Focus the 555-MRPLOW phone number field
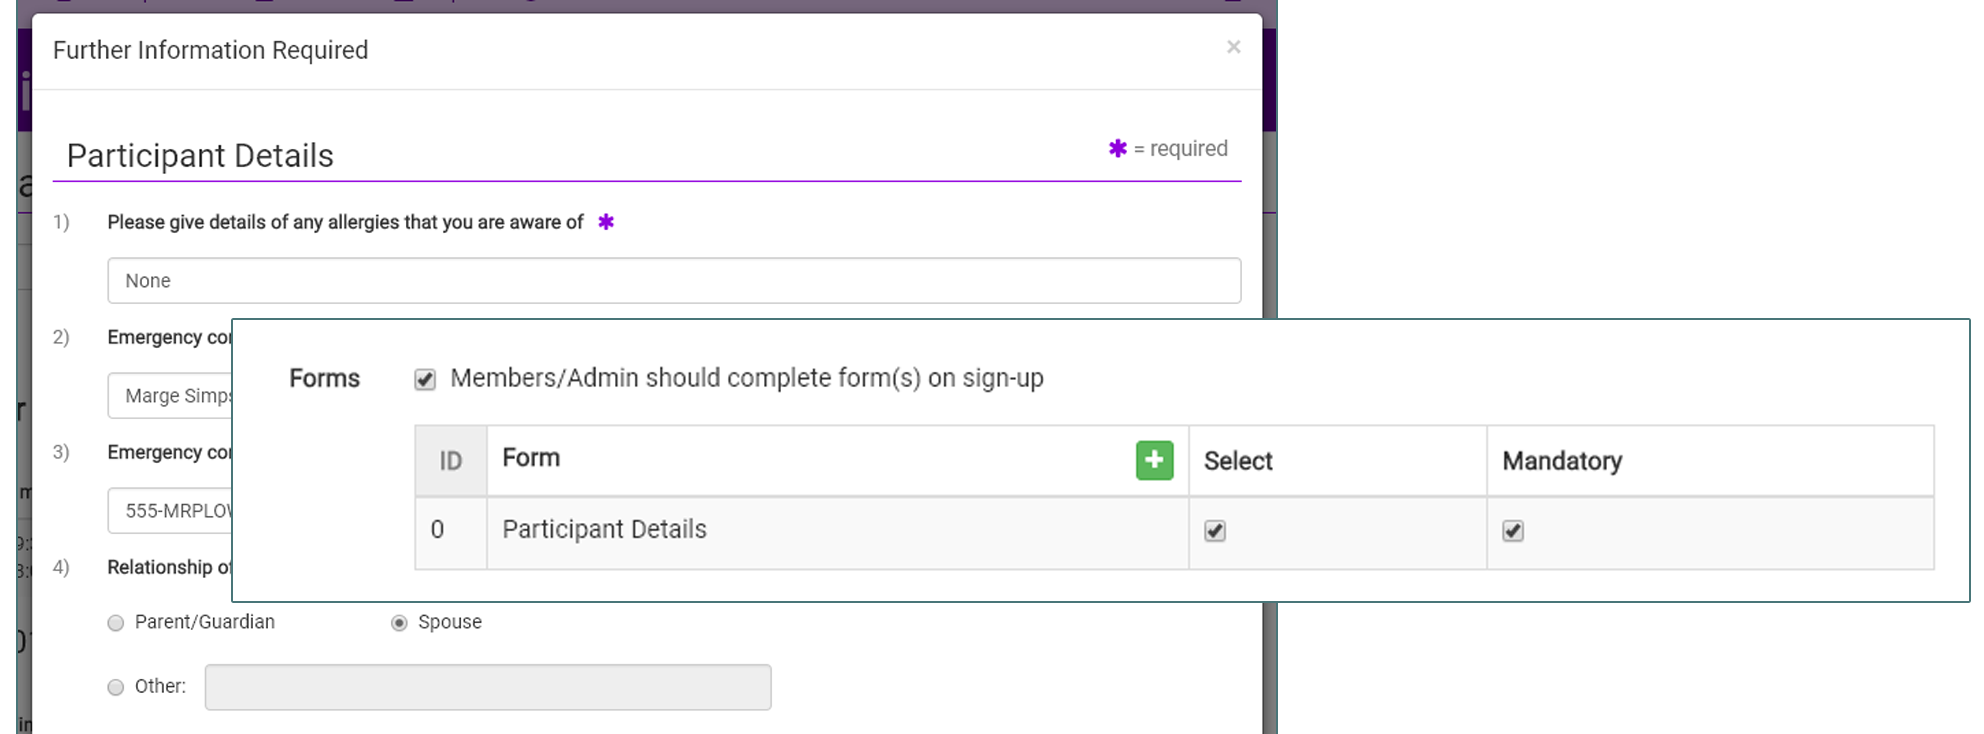 (170, 511)
